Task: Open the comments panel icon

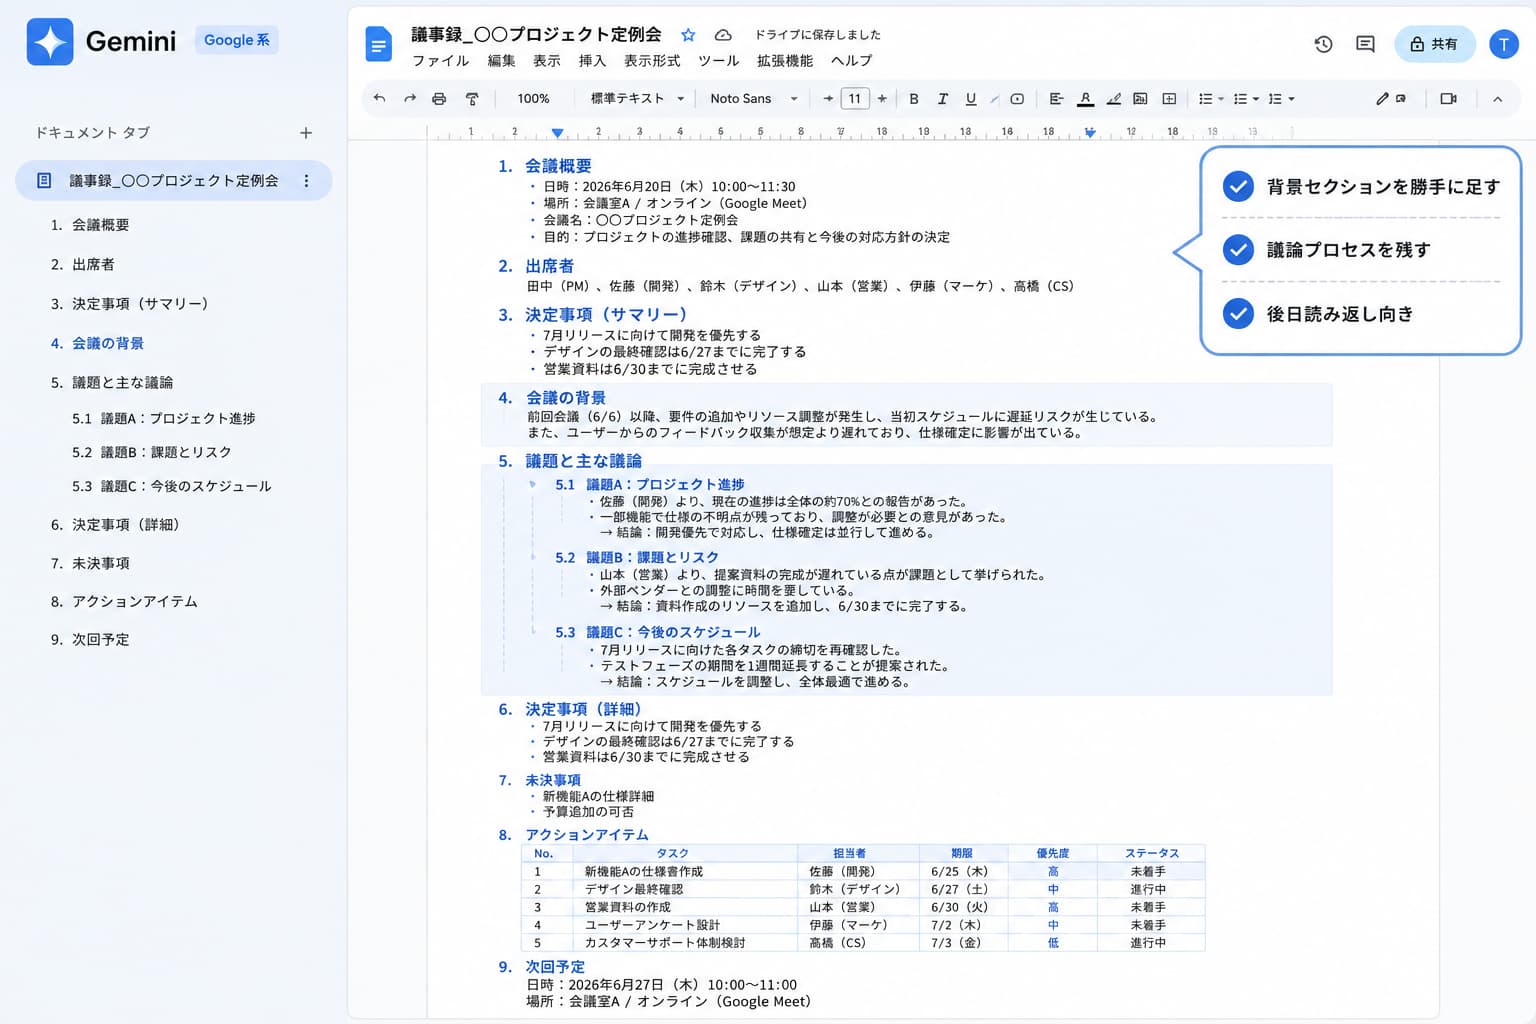Action: [x=1365, y=44]
